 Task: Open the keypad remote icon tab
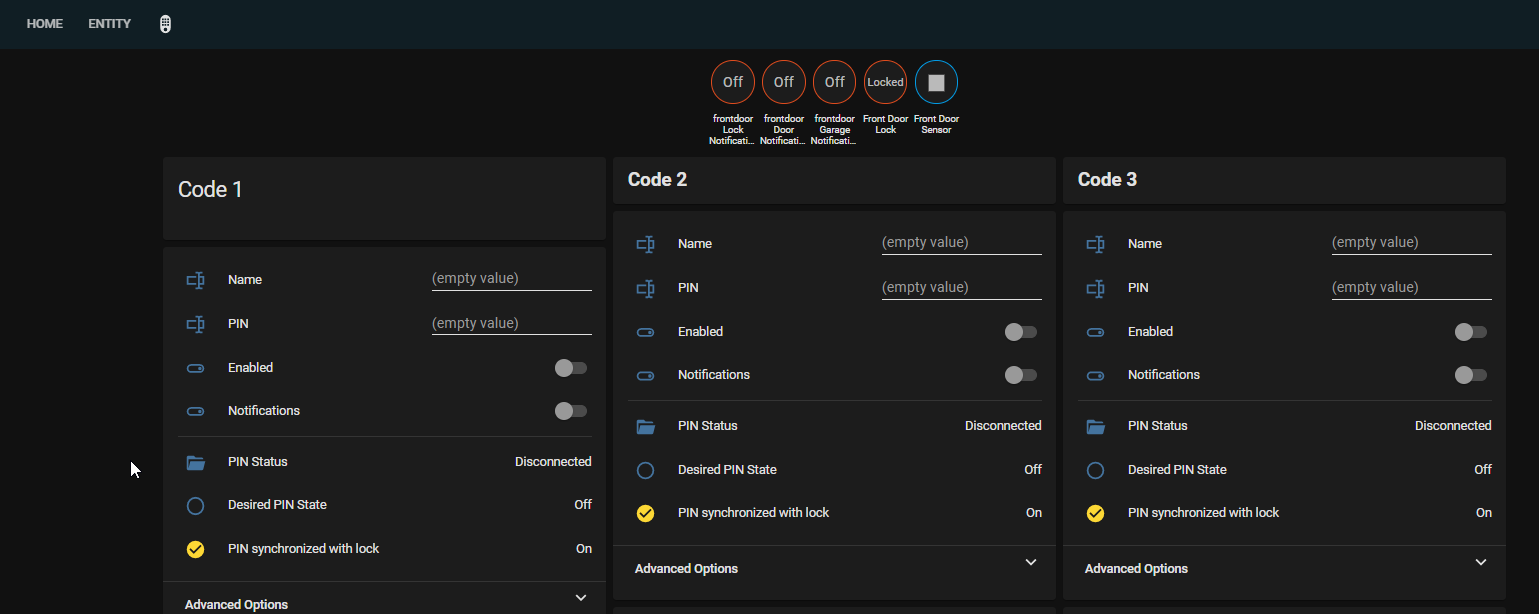(165, 24)
